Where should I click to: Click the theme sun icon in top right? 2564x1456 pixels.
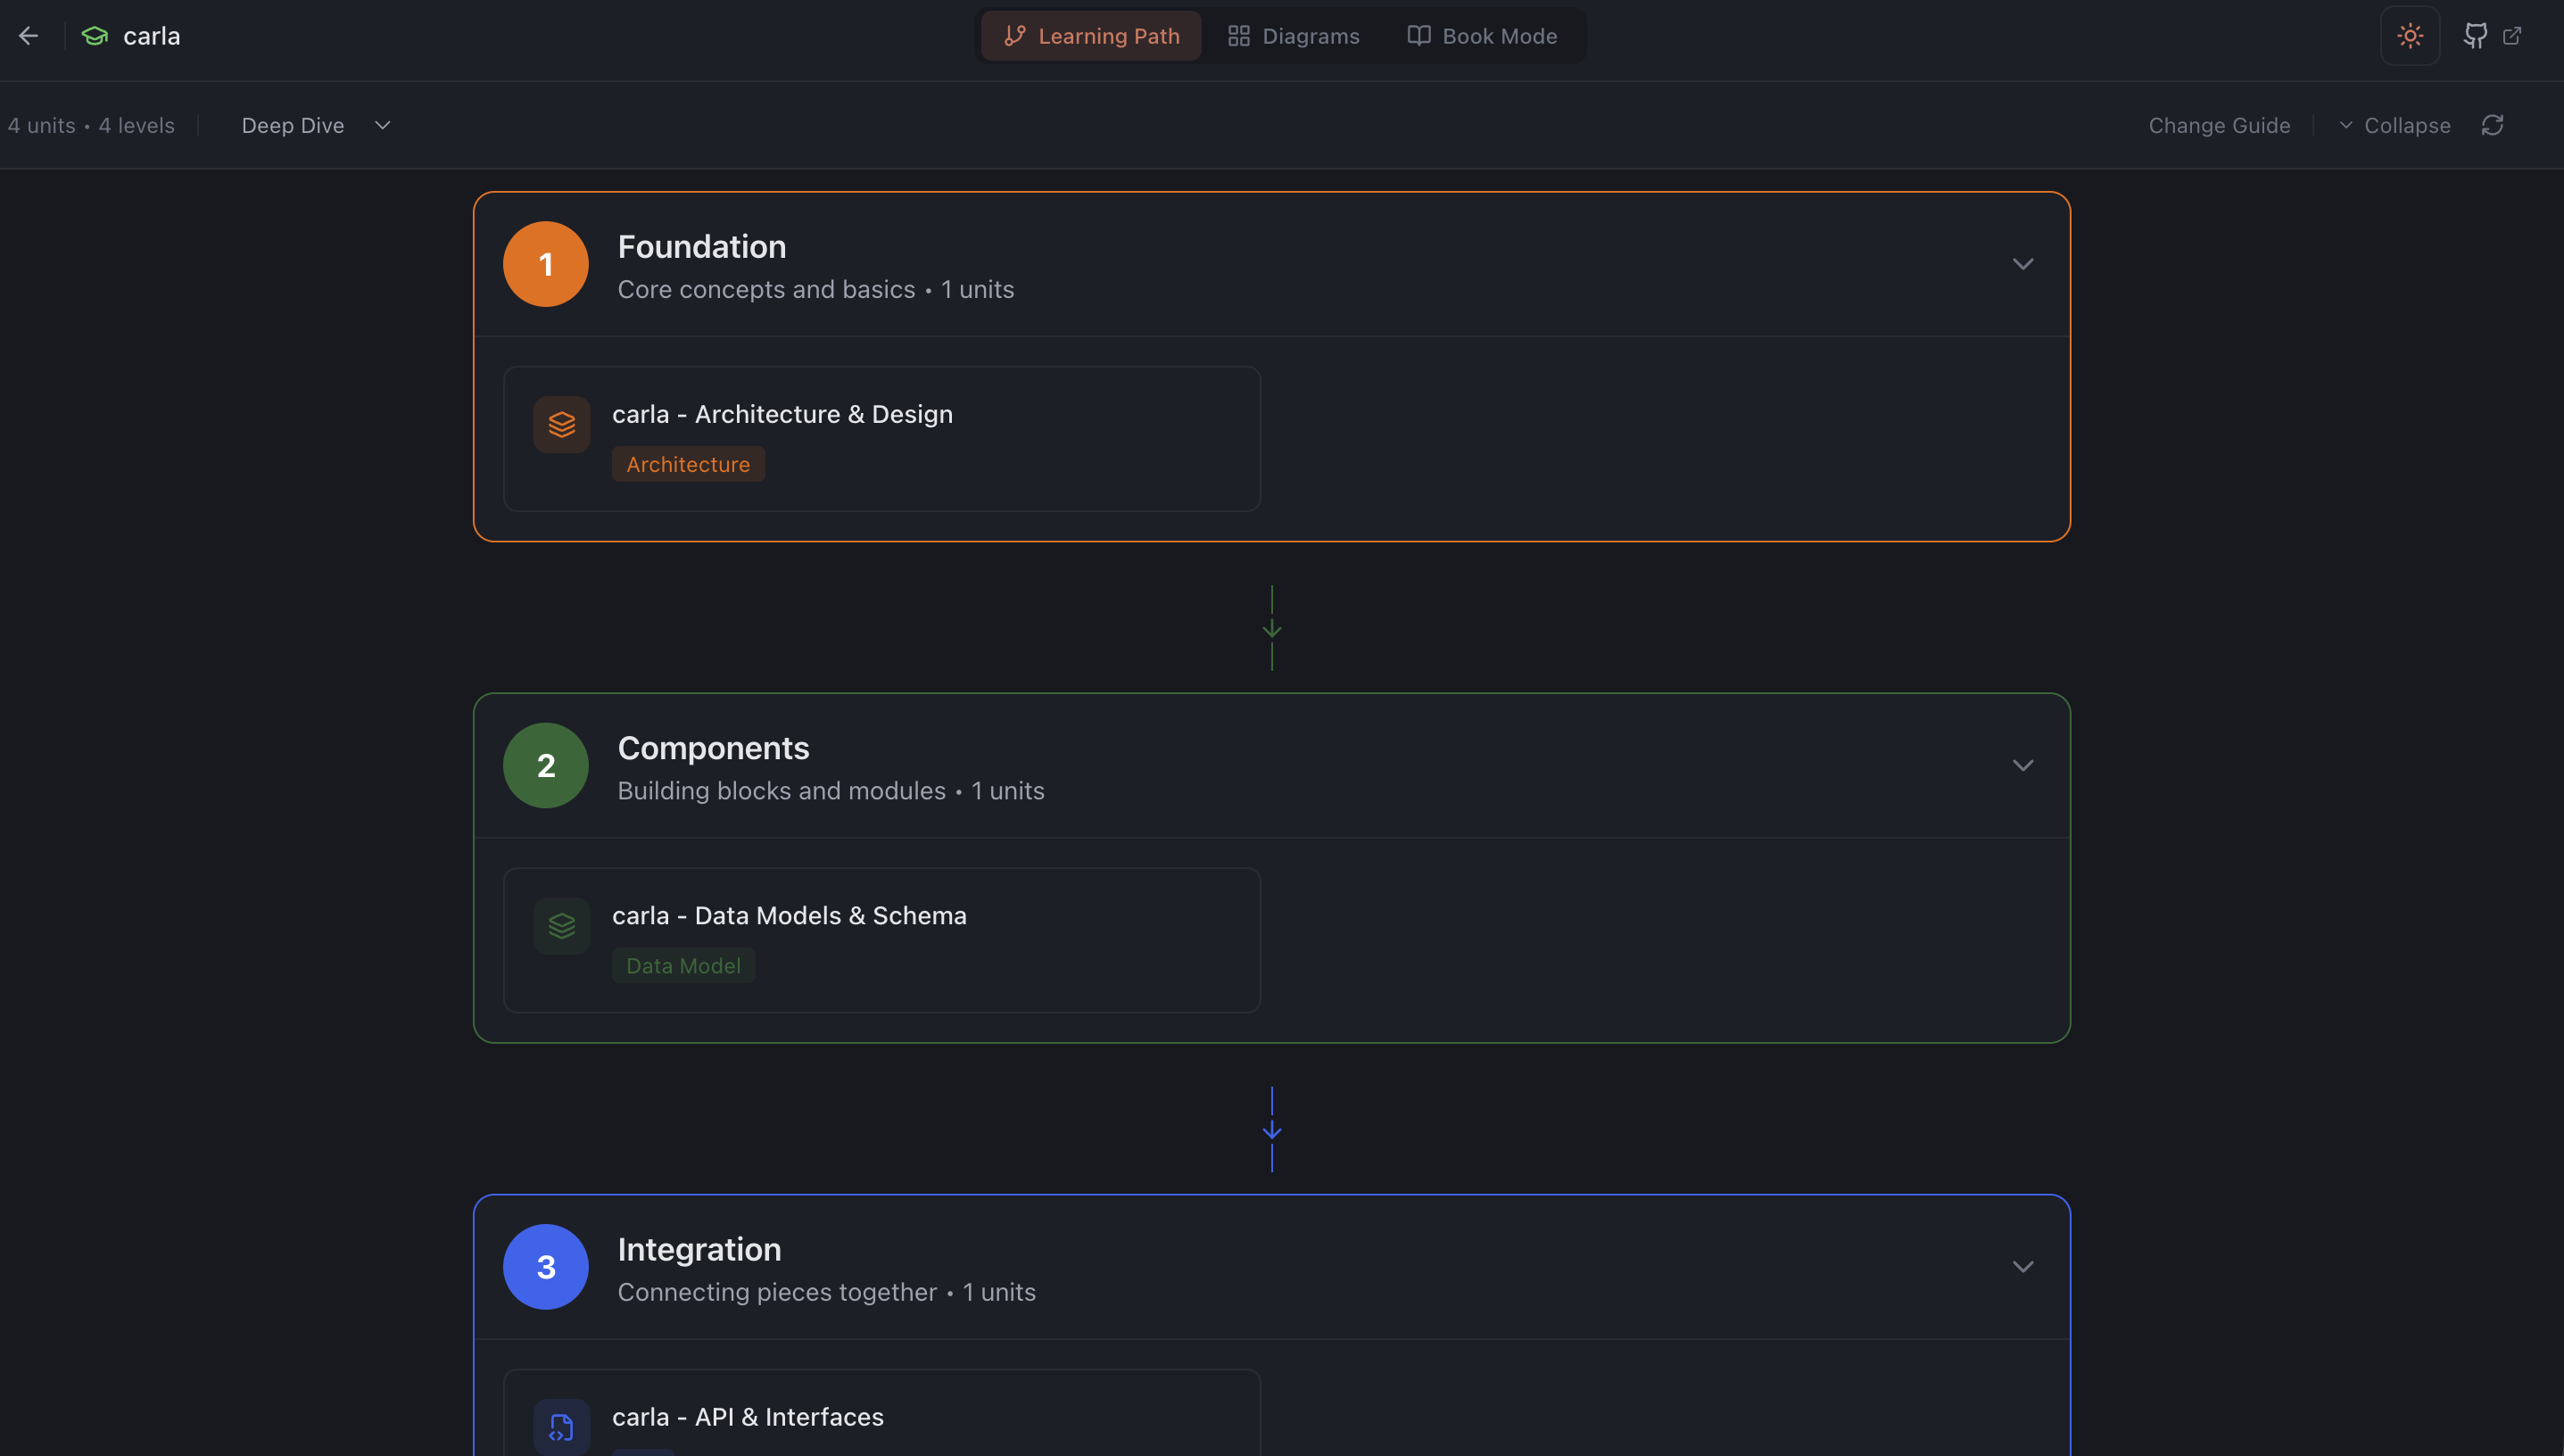[x=2410, y=35]
